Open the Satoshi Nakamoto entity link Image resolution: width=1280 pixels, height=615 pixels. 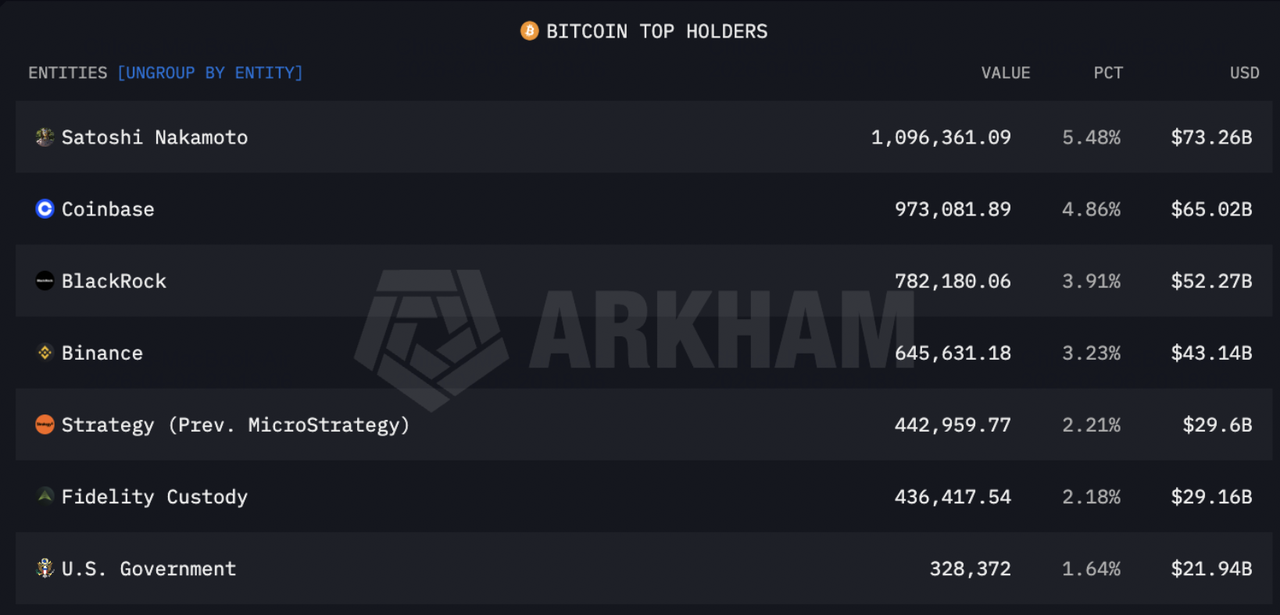[x=155, y=137]
